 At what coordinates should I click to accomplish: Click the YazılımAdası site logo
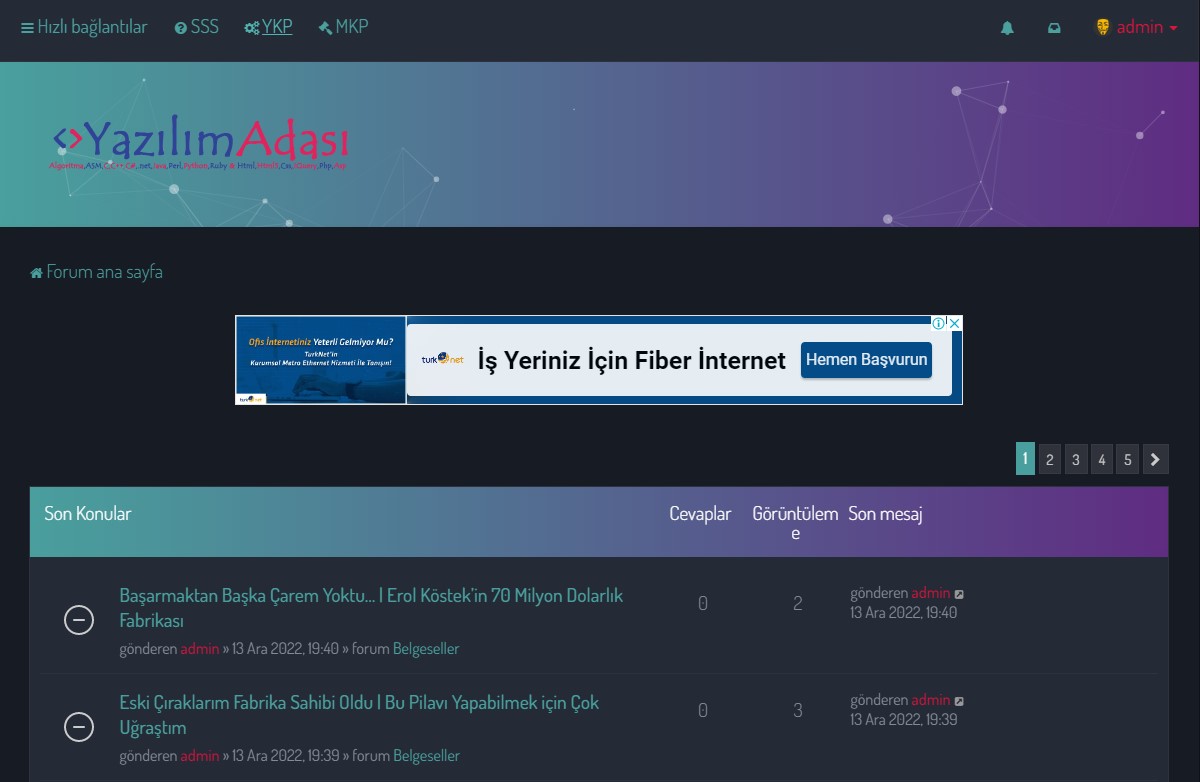200,145
